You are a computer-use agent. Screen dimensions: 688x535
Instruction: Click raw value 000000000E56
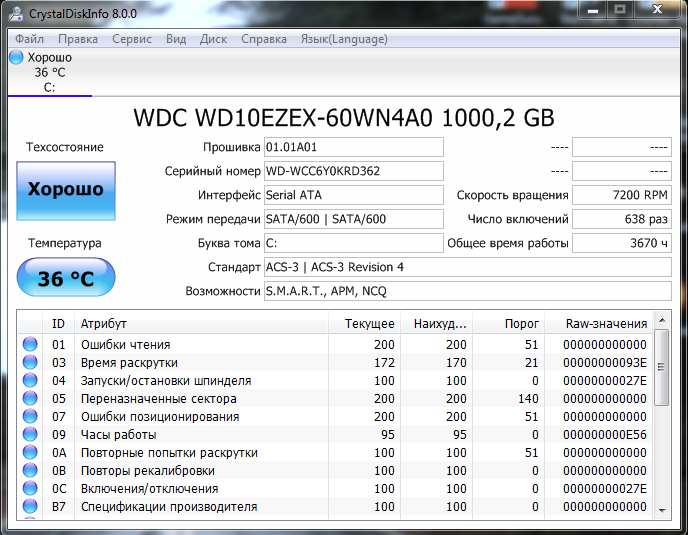605,434
